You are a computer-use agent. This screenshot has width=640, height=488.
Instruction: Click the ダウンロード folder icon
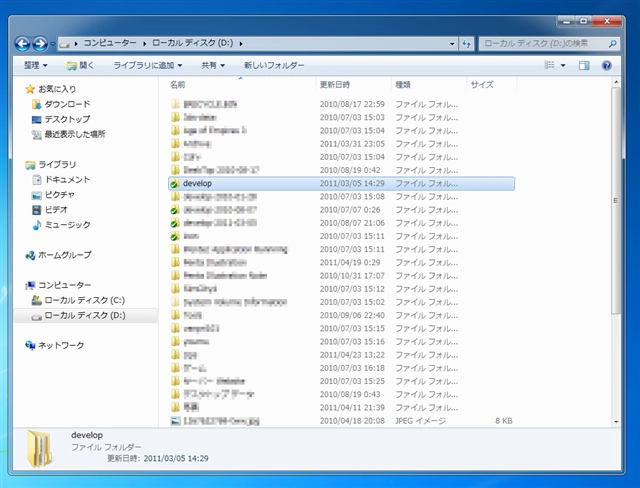click(36, 104)
